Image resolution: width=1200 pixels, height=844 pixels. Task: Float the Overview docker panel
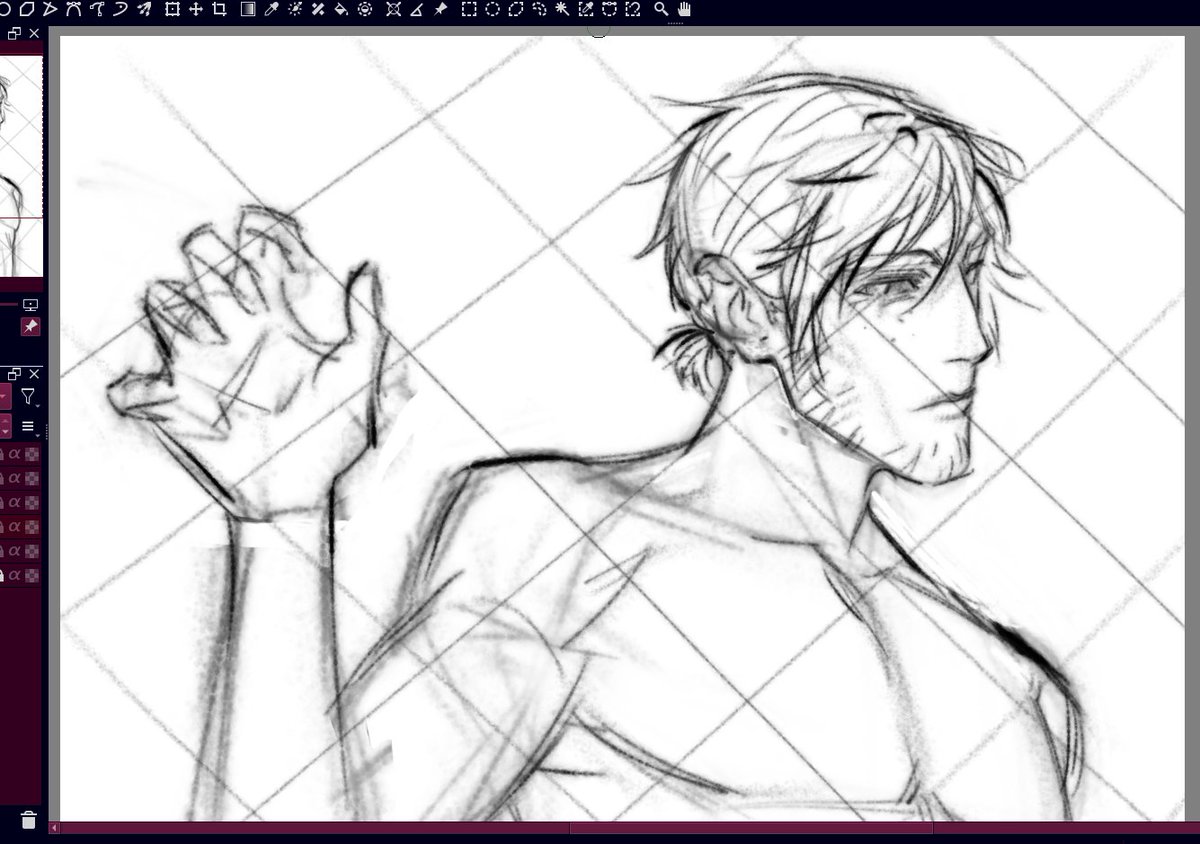click(x=15, y=34)
